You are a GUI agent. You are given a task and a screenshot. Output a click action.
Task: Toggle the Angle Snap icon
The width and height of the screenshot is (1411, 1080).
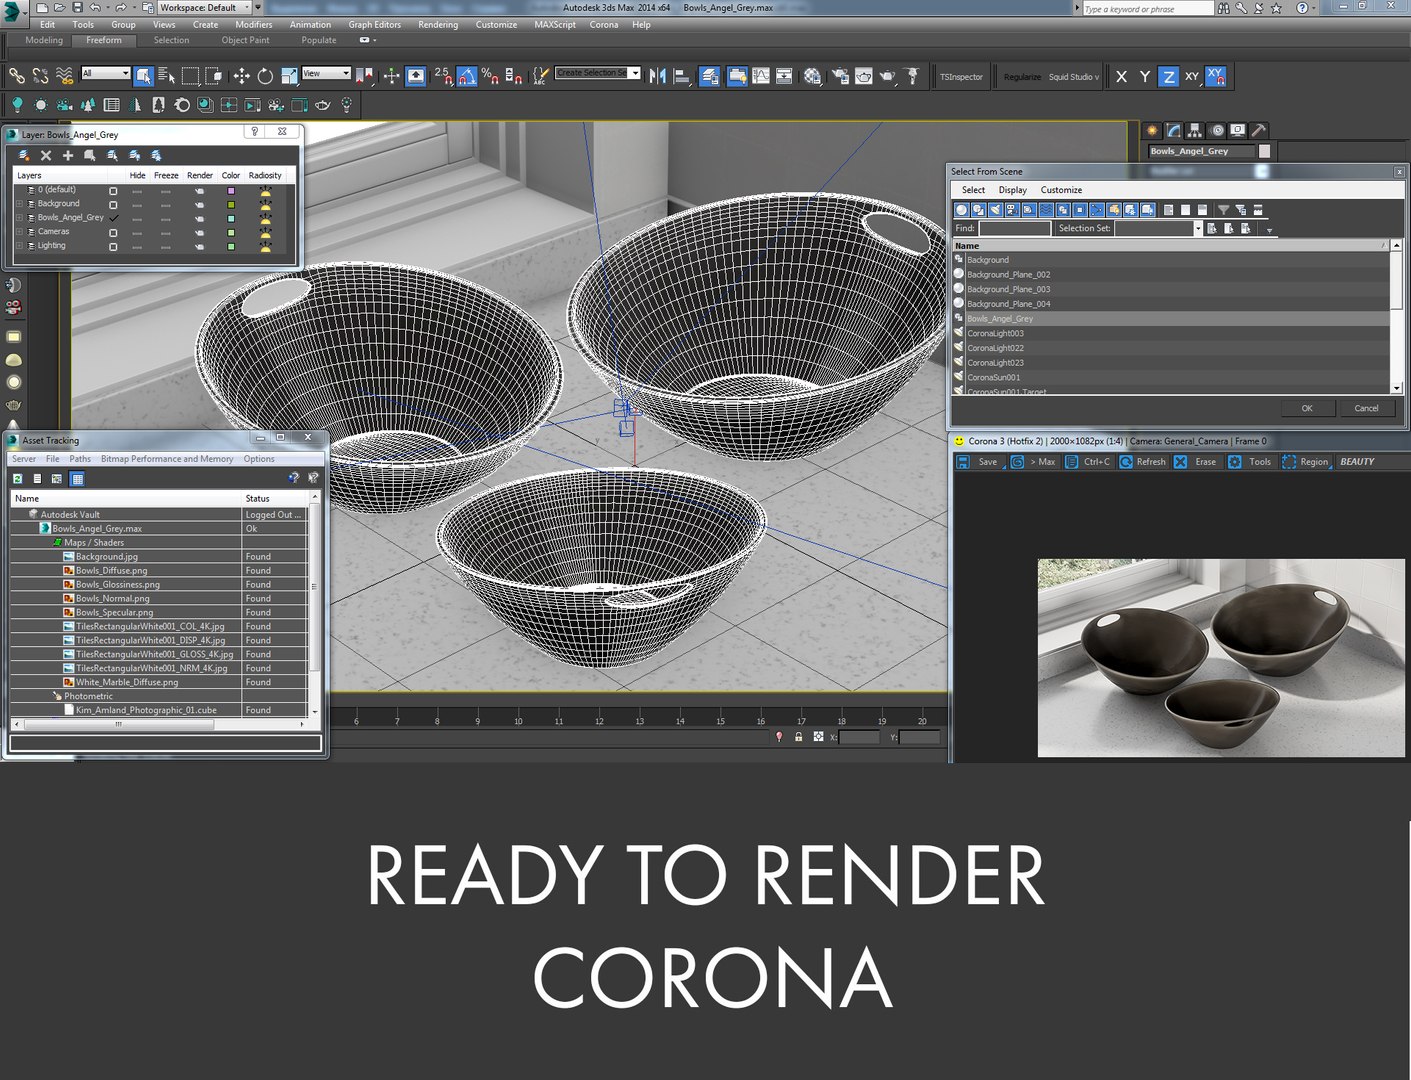[467, 76]
